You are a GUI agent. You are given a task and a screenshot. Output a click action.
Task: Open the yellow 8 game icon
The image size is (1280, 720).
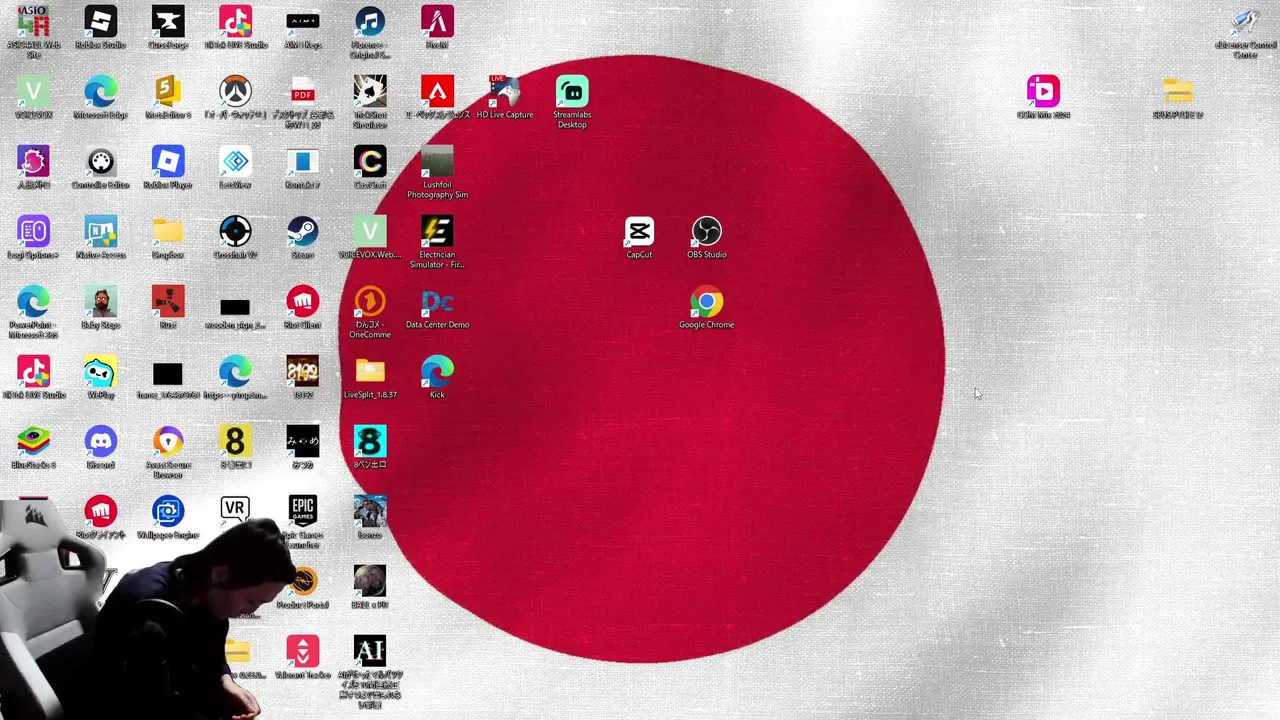[x=235, y=442]
